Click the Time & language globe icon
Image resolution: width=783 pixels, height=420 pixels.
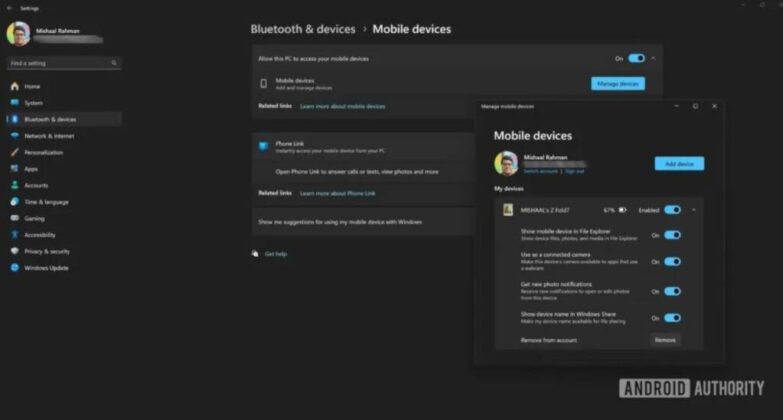coord(14,202)
